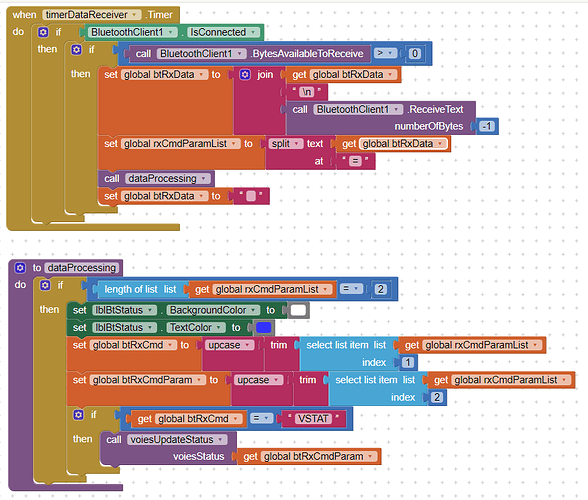Open global btRxData dropdown in join set block
The height and width of the screenshot is (500, 588).
pyautogui.click(x=201, y=75)
